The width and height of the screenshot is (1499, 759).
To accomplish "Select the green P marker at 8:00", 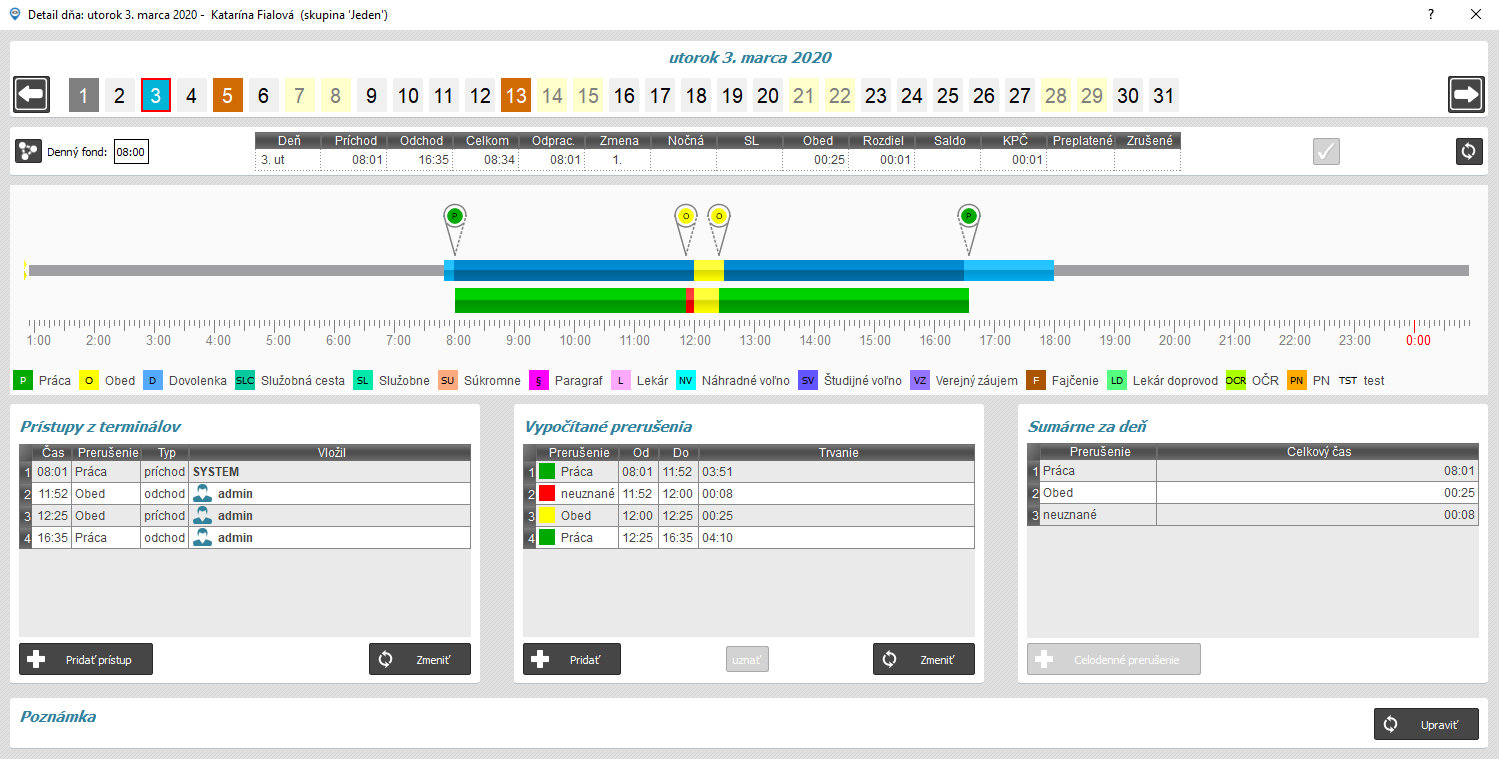I will pyautogui.click(x=455, y=216).
